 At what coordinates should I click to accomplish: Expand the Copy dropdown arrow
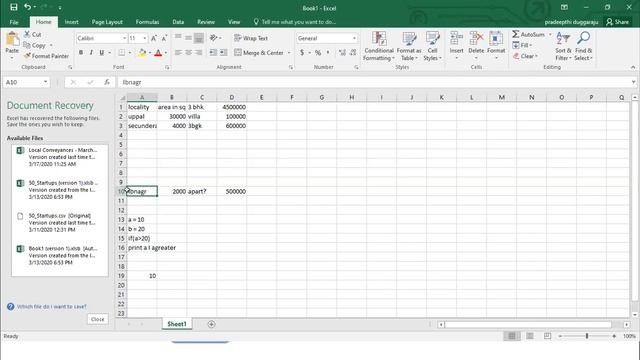point(51,45)
